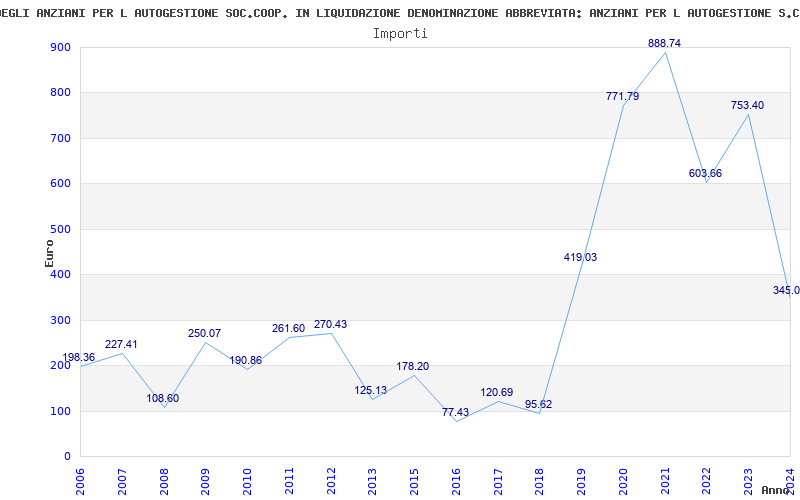Click the 888.74 peak value label

click(664, 44)
